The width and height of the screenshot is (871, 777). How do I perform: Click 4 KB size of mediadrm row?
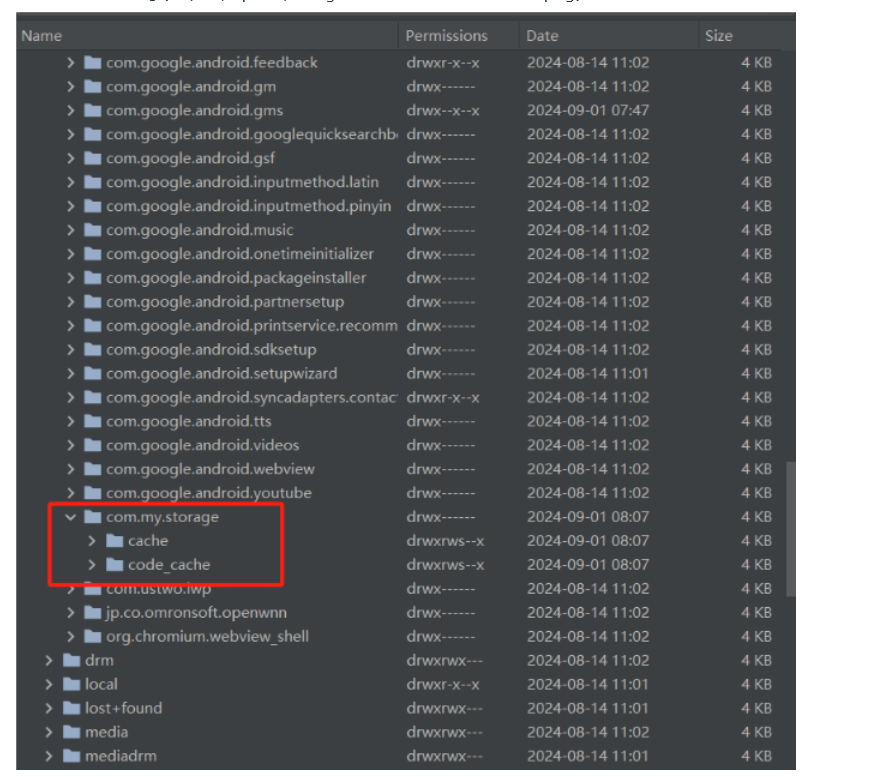(x=756, y=756)
